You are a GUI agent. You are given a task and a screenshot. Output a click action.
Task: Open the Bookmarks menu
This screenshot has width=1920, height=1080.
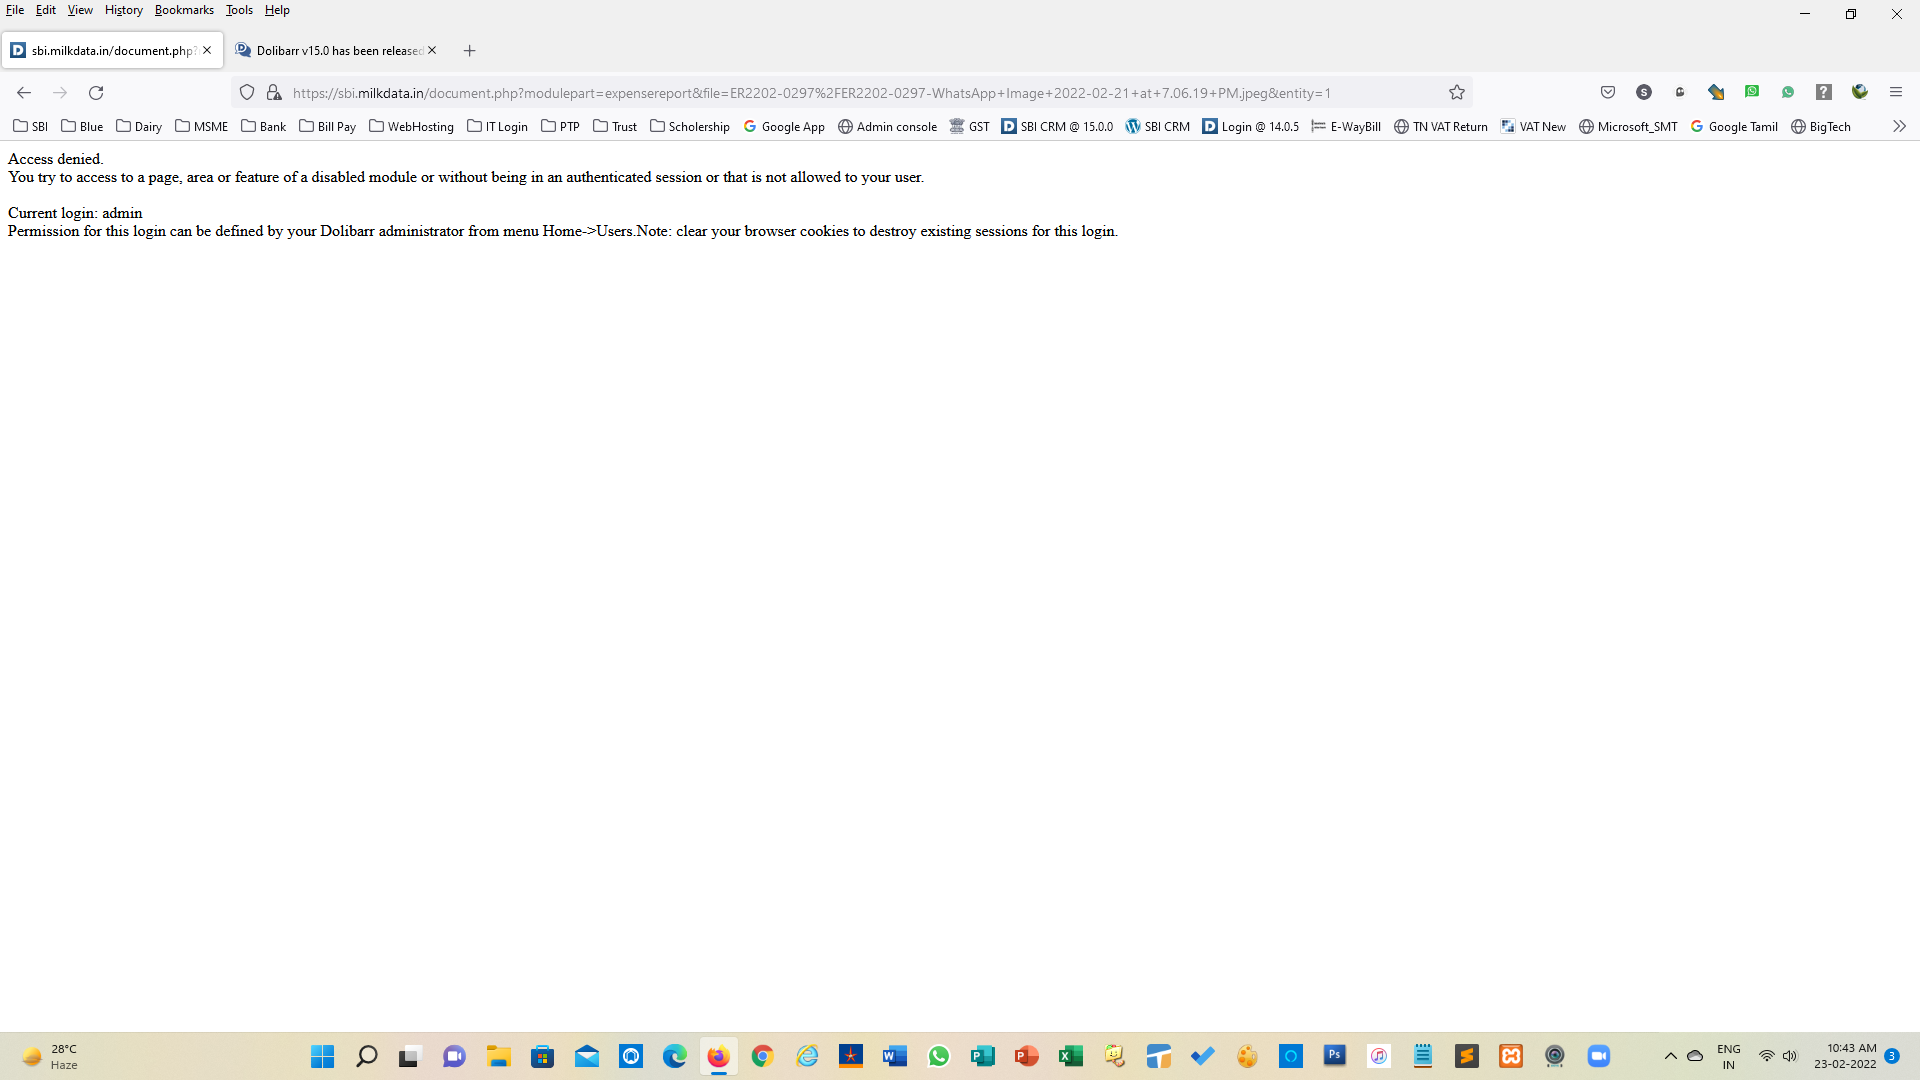coord(184,10)
